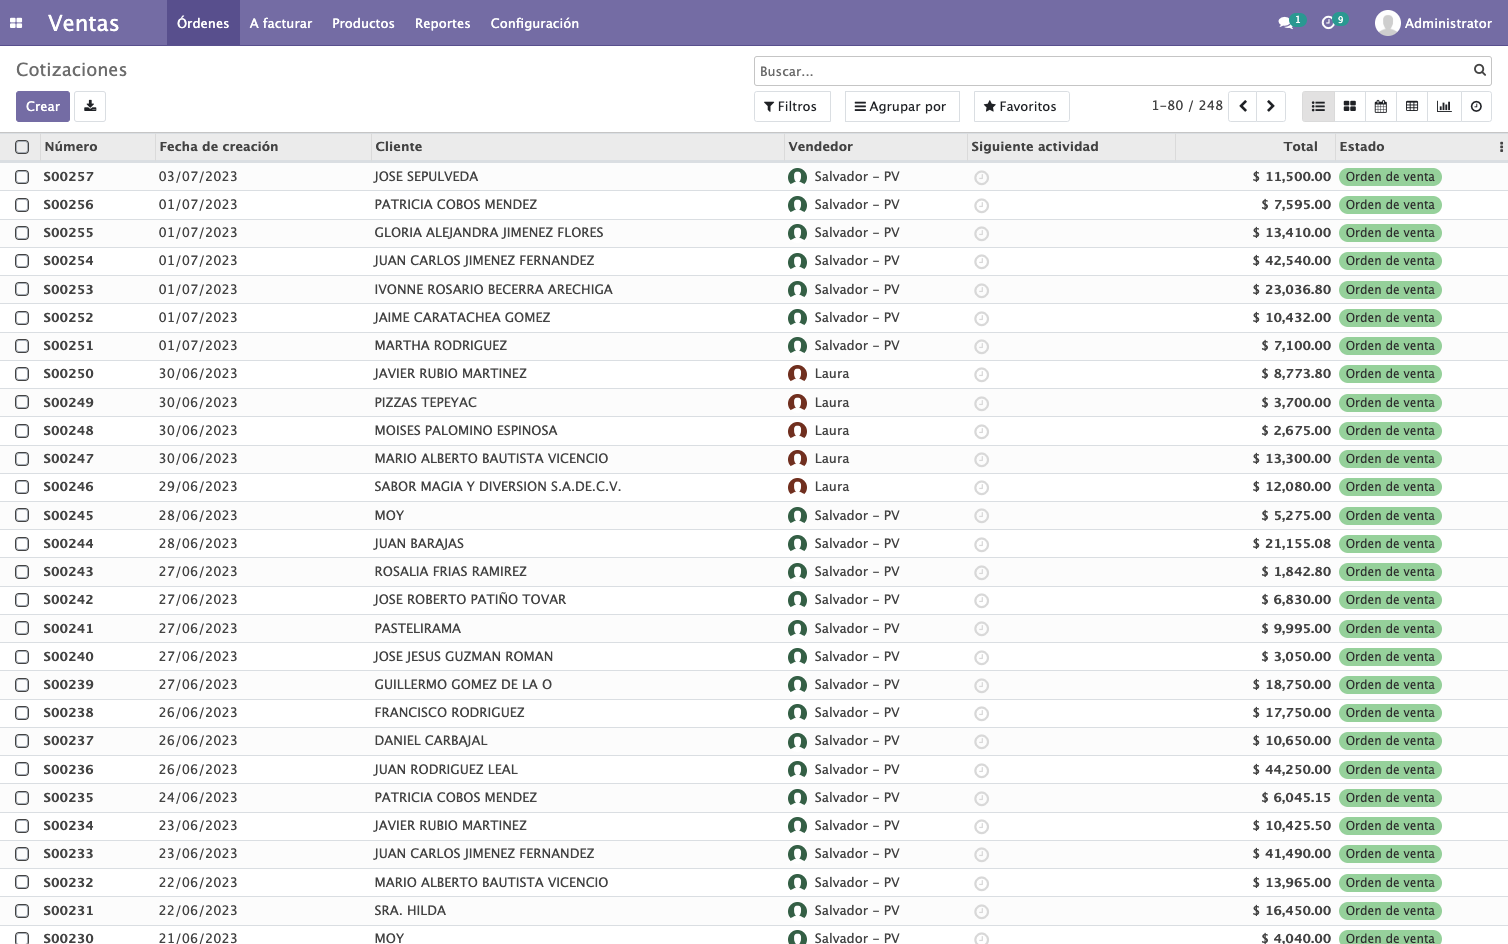Open the Favoritos dropdown
This screenshot has width=1508, height=944.
click(1021, 106)
